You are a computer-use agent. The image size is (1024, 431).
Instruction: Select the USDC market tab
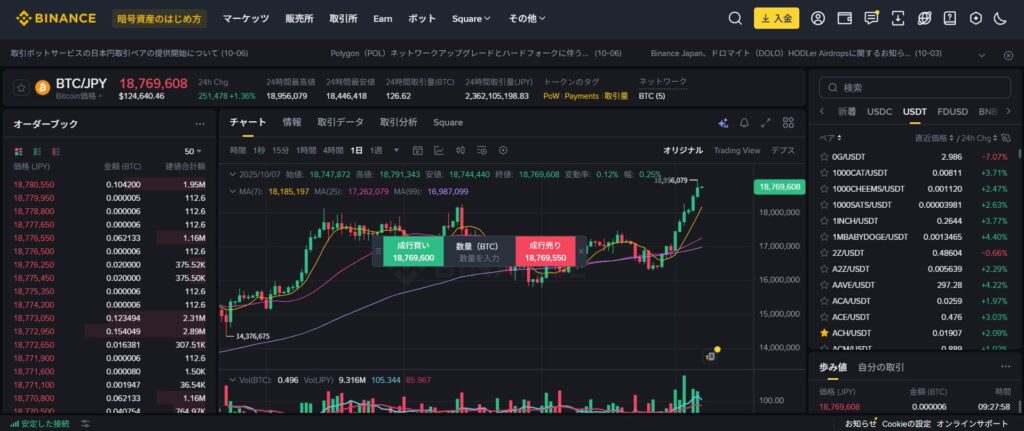pyautogui.click(x=879, y=111)
